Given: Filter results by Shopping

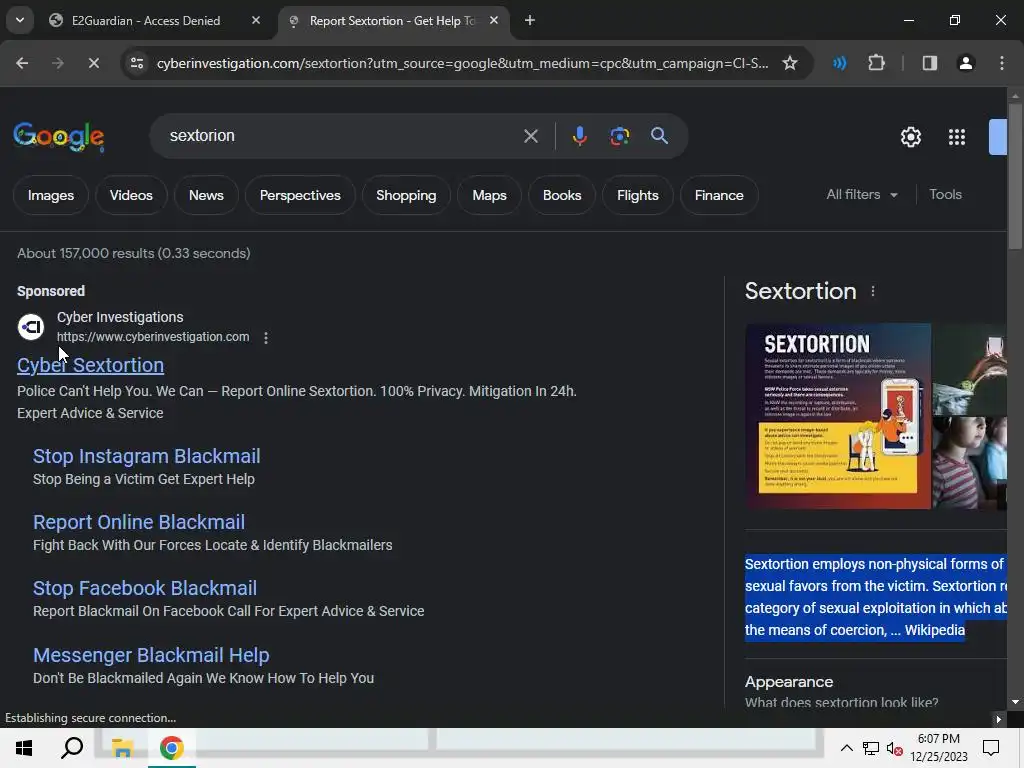Looking at the screenshot, I should (x=406, y=195).
